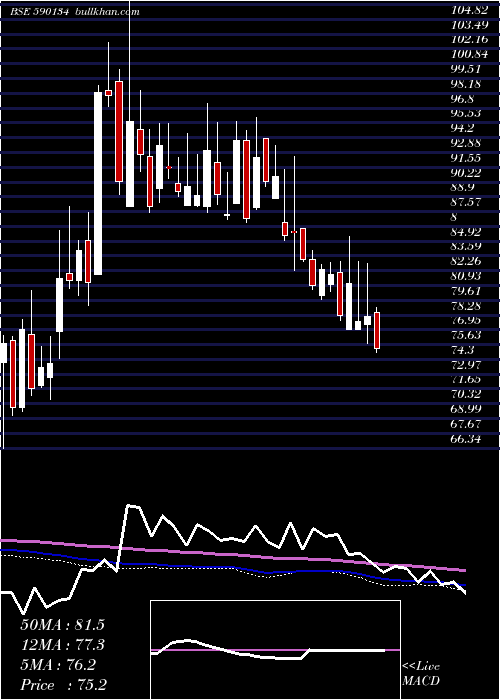The height and width of the screenshot is (700, 500).
Task: Click the 98.18 price label
Action: pos(466,83)
